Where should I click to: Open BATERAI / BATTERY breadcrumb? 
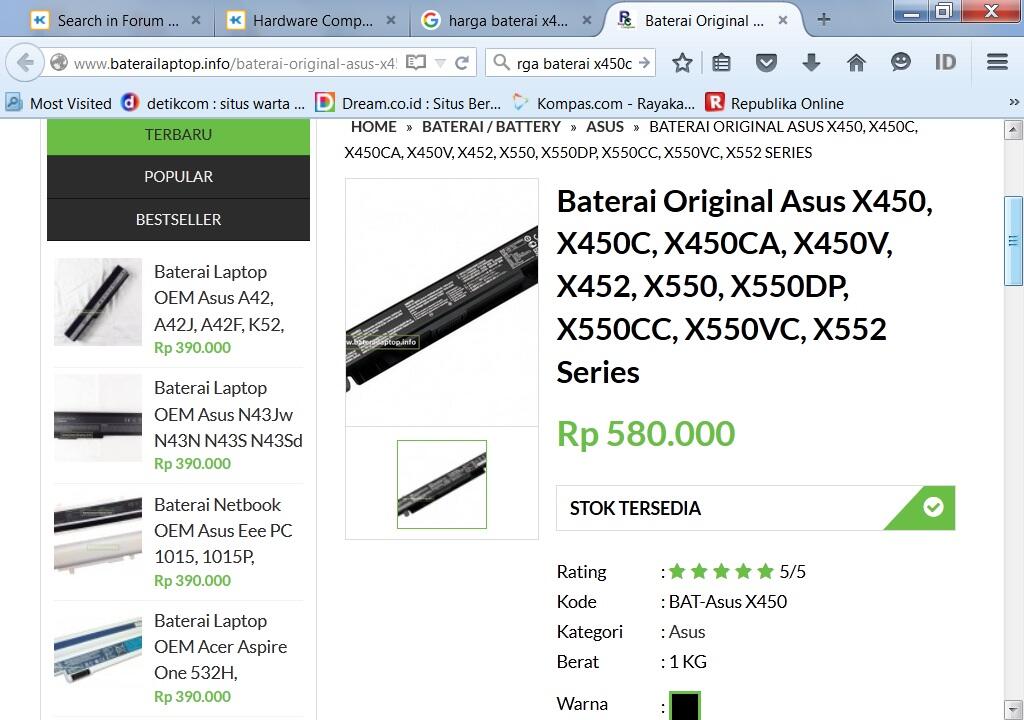point(491,126)
